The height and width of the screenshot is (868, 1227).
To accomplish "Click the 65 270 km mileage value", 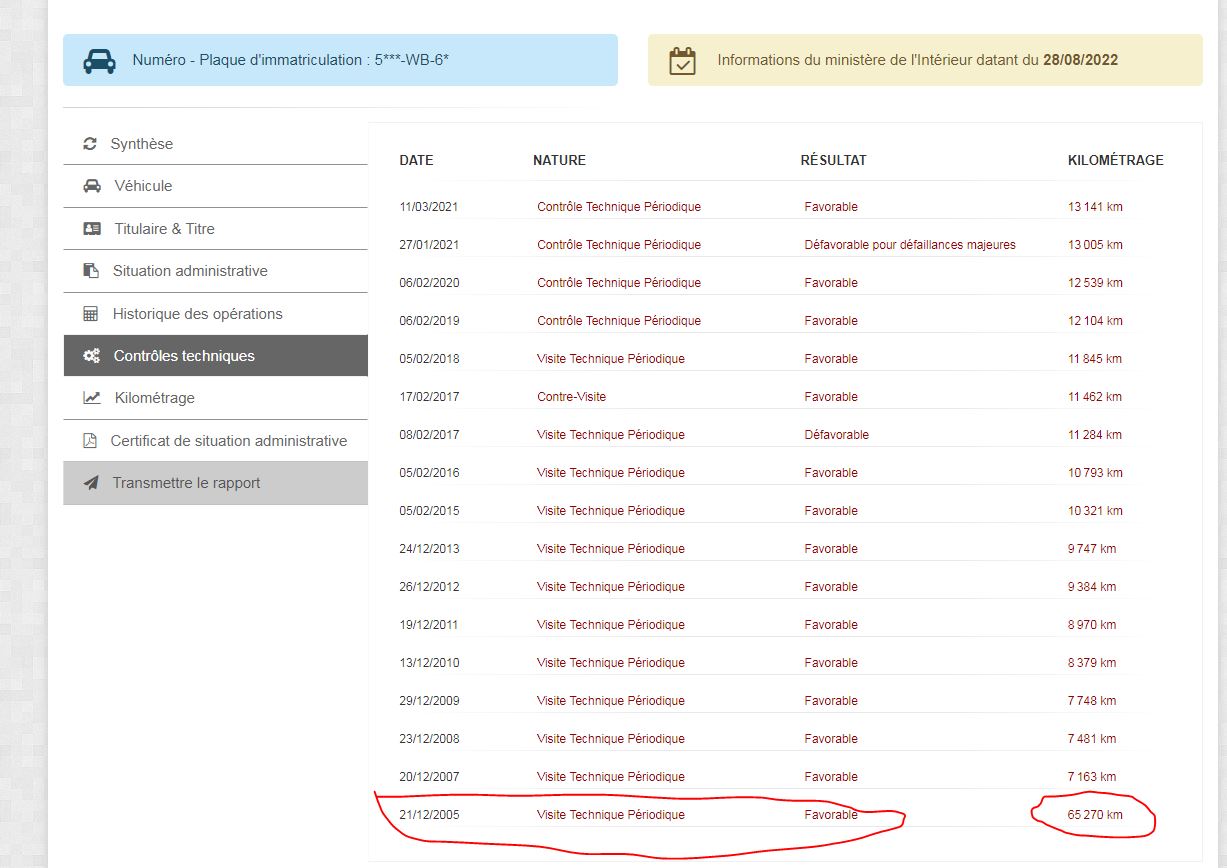I will pos(1094,815).
